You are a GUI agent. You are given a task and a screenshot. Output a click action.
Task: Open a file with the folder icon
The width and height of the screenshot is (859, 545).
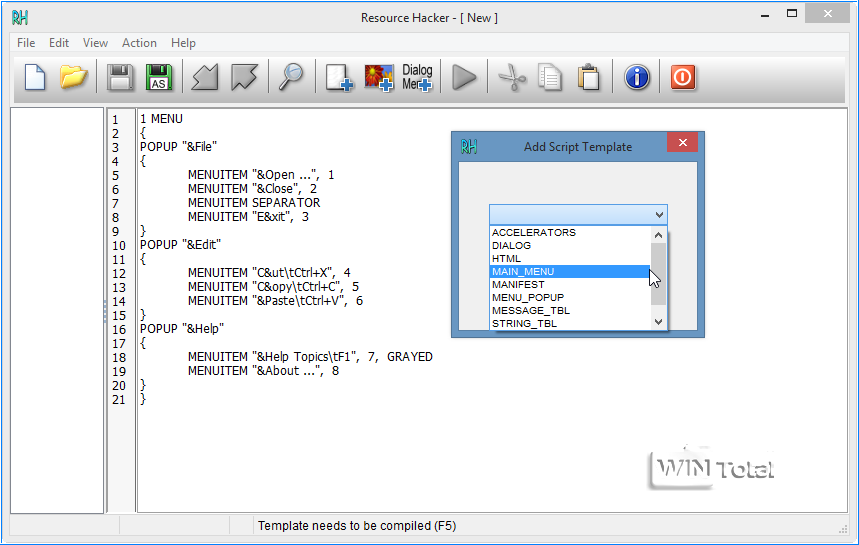74,77
